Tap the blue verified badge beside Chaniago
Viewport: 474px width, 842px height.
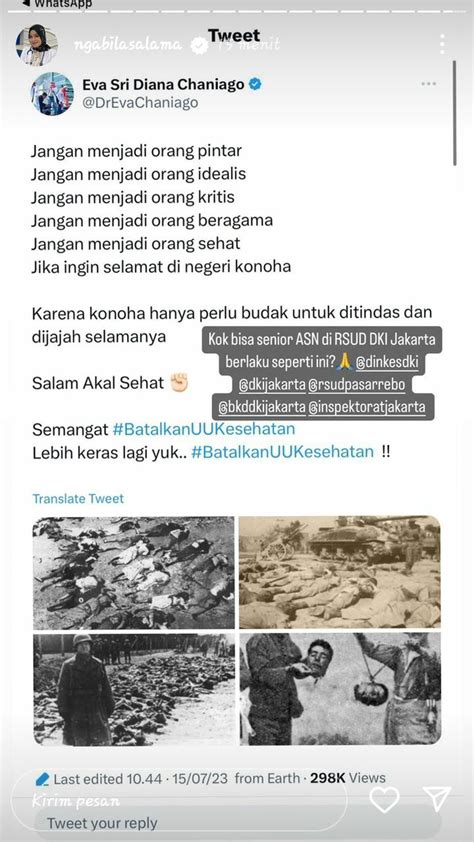[x=256, y=84]
